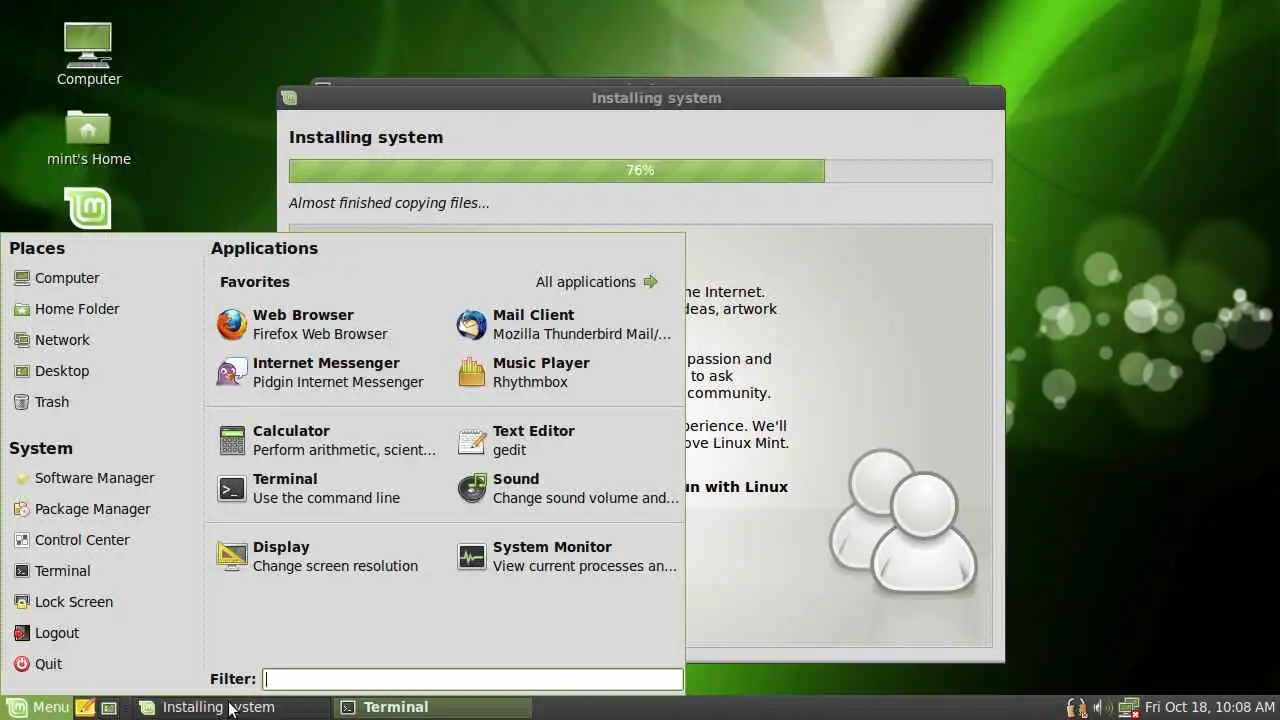
Task: Click the Menu button on panel
Action: click(38, 707)
